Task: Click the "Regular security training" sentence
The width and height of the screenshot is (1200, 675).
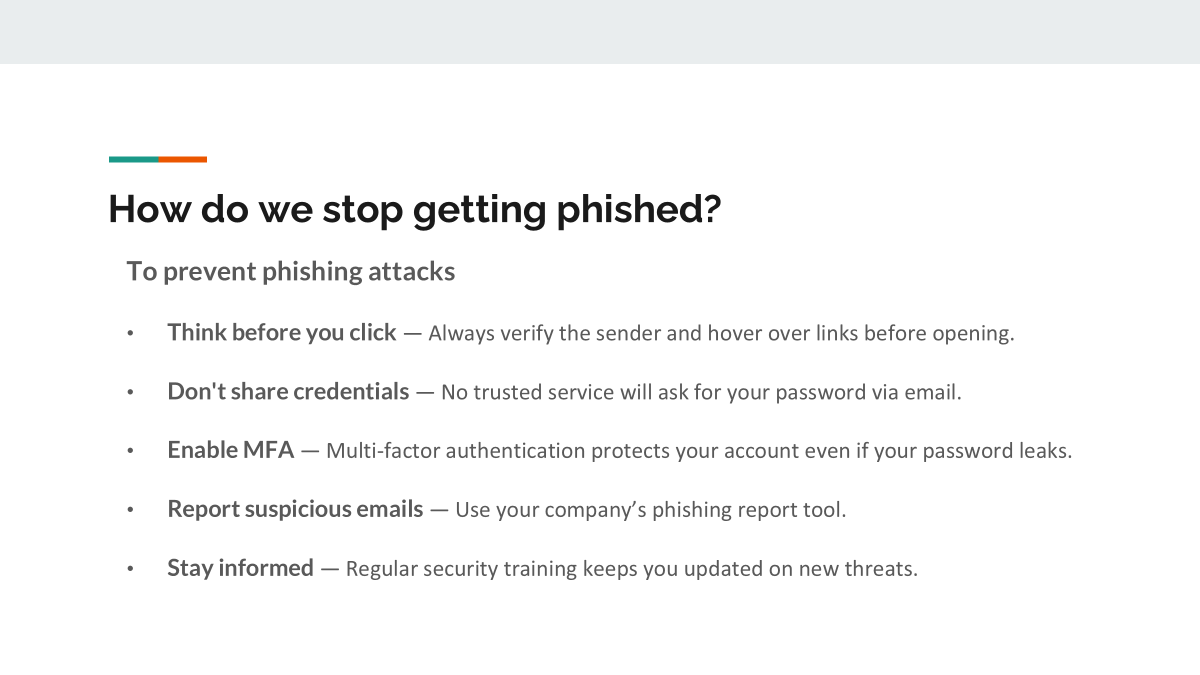Action: (x=631, y=570)
